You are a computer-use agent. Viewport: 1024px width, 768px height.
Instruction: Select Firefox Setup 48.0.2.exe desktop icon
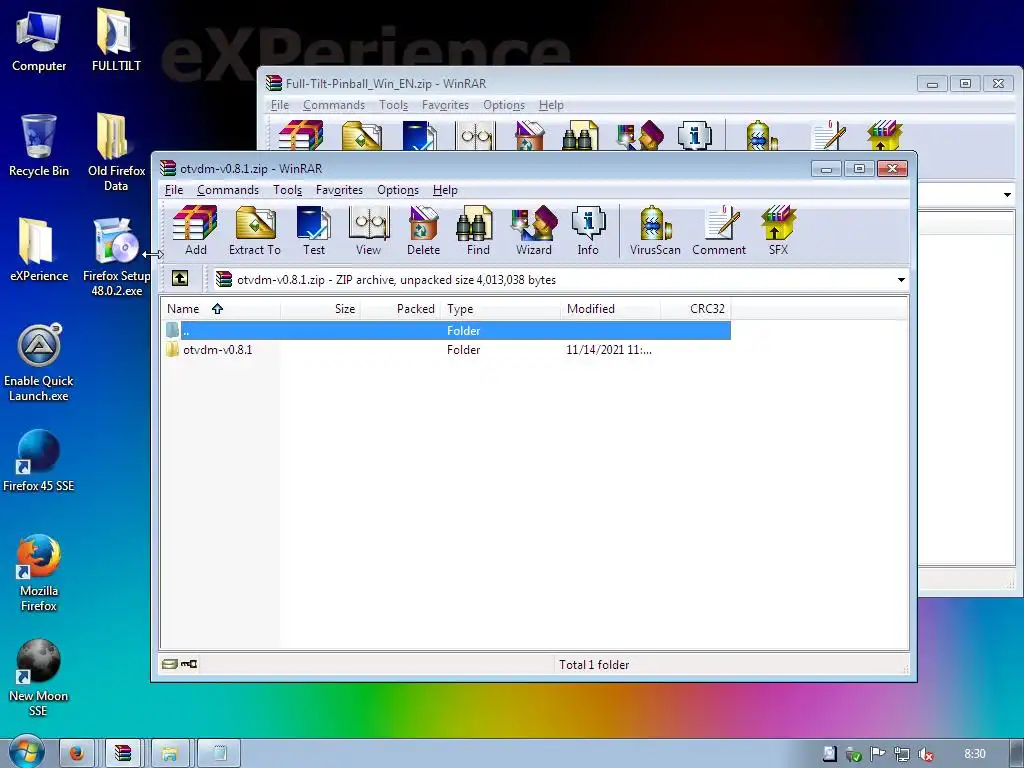click(x=116, y=257)
